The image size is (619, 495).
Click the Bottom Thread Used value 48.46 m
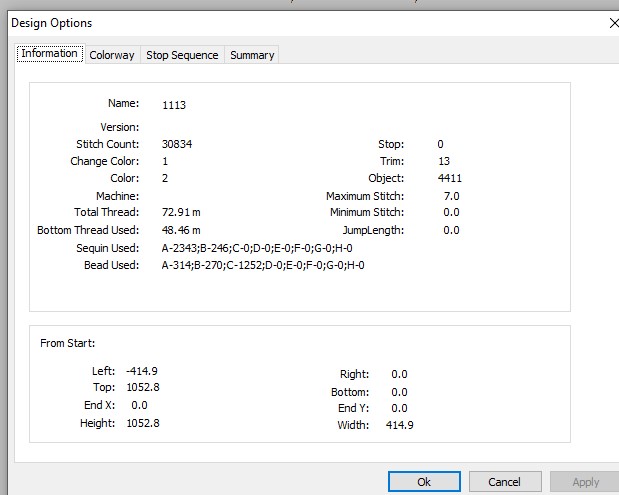pos(181,230)
